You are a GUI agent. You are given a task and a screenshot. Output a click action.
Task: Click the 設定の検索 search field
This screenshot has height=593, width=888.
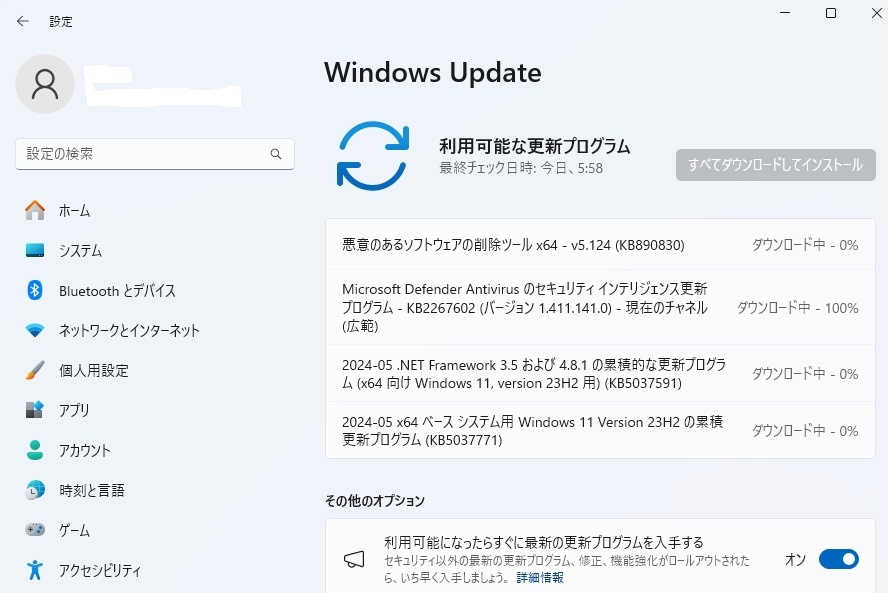(145, 154)
